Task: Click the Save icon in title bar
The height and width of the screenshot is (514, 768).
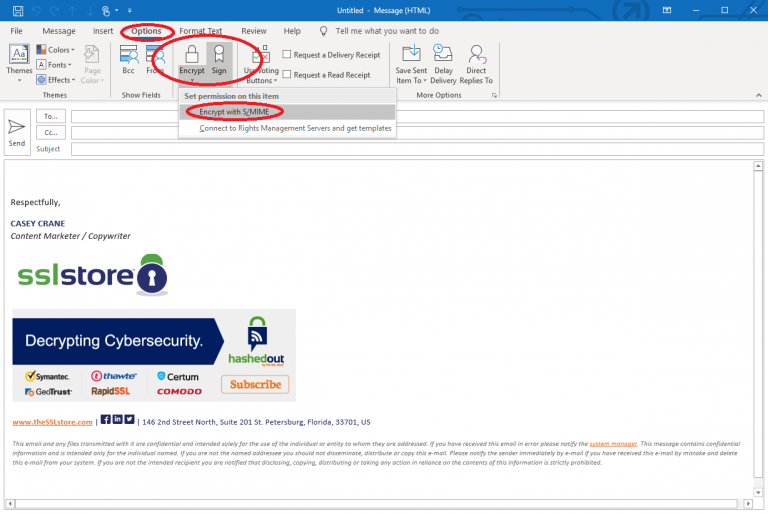Action: [x=12, y=10]
